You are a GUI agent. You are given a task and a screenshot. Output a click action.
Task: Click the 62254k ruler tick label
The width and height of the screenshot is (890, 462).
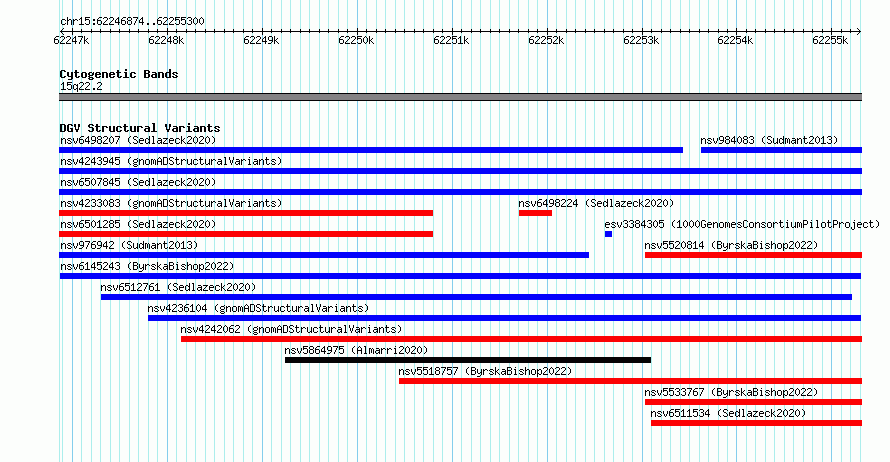[736, 40]
